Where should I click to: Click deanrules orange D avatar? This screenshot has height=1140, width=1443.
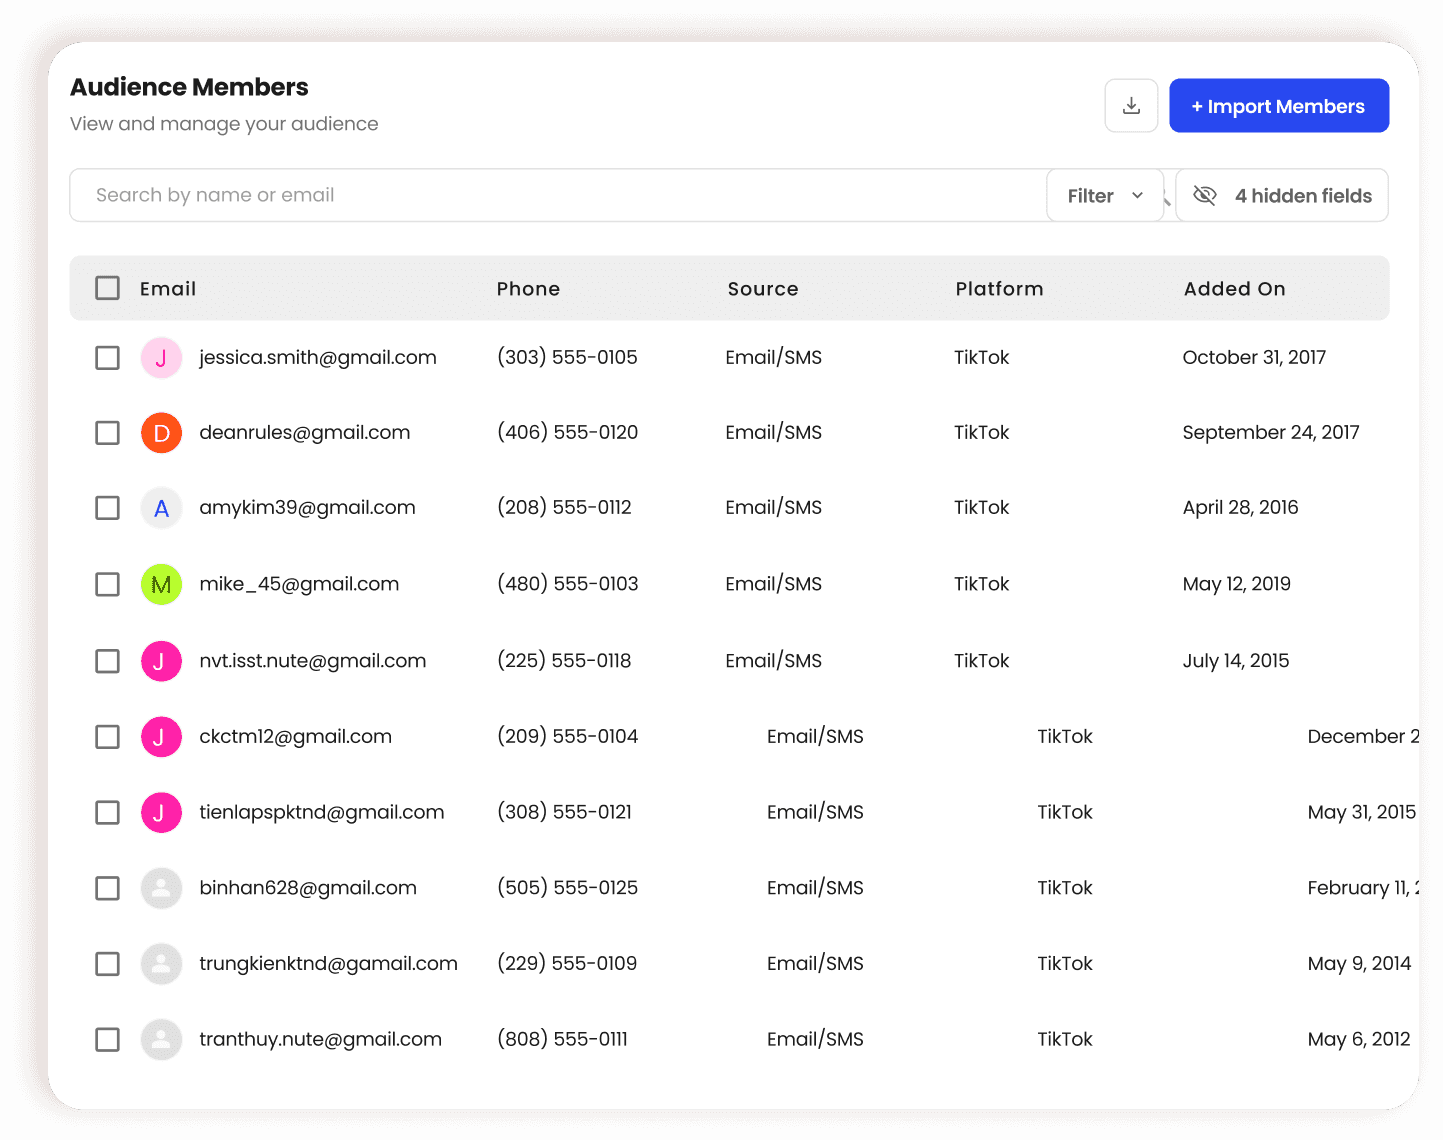161,433
